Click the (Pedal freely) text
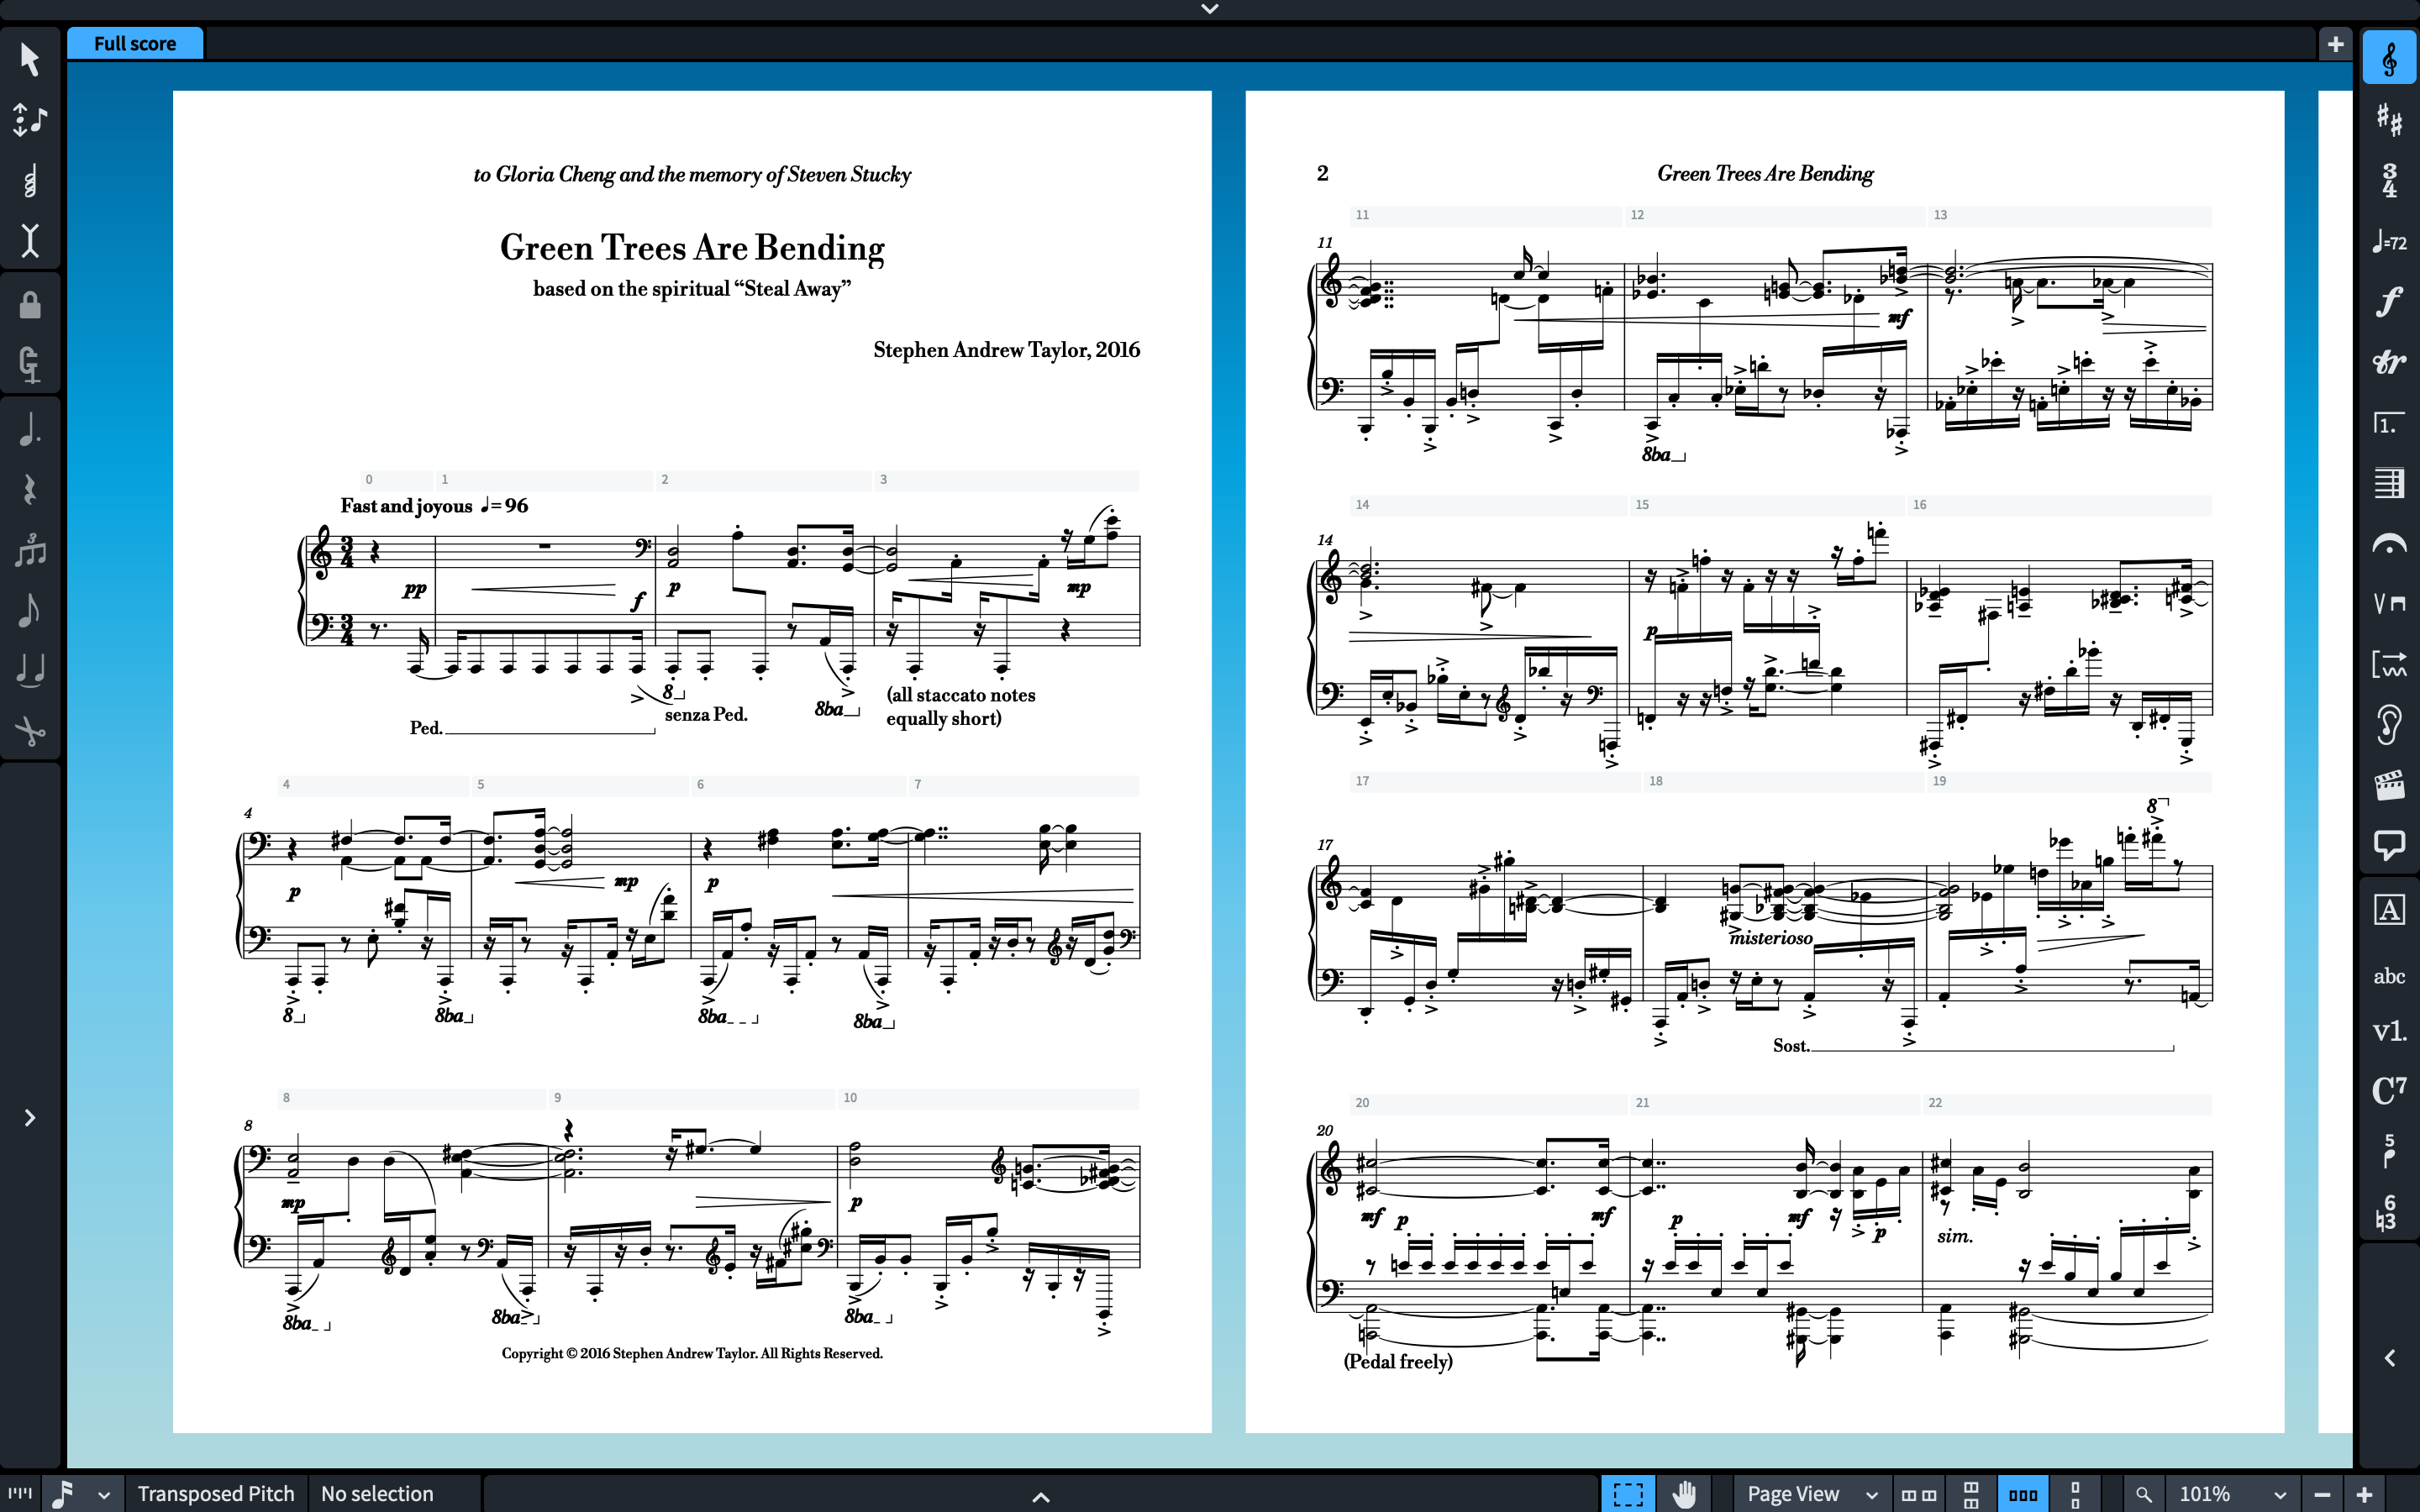Screen dimensions: 2420x1512 click(x=1398, y=1362)
